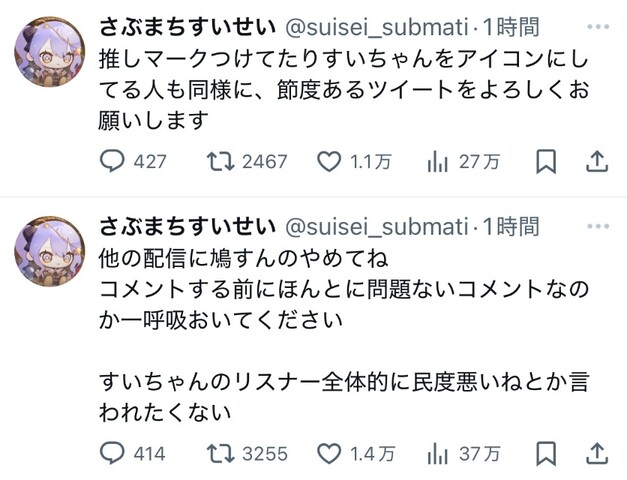Open profile avatar on the first tweet

pos(50,52)
